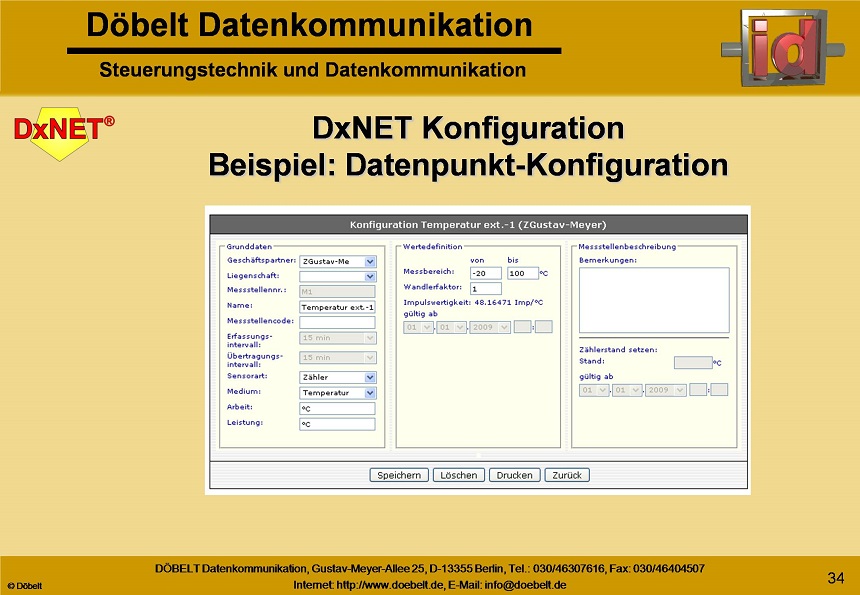Open the Sensorart dropdown showing Zähler
This screenshot has width=860, height=595.
click(337, 377)
